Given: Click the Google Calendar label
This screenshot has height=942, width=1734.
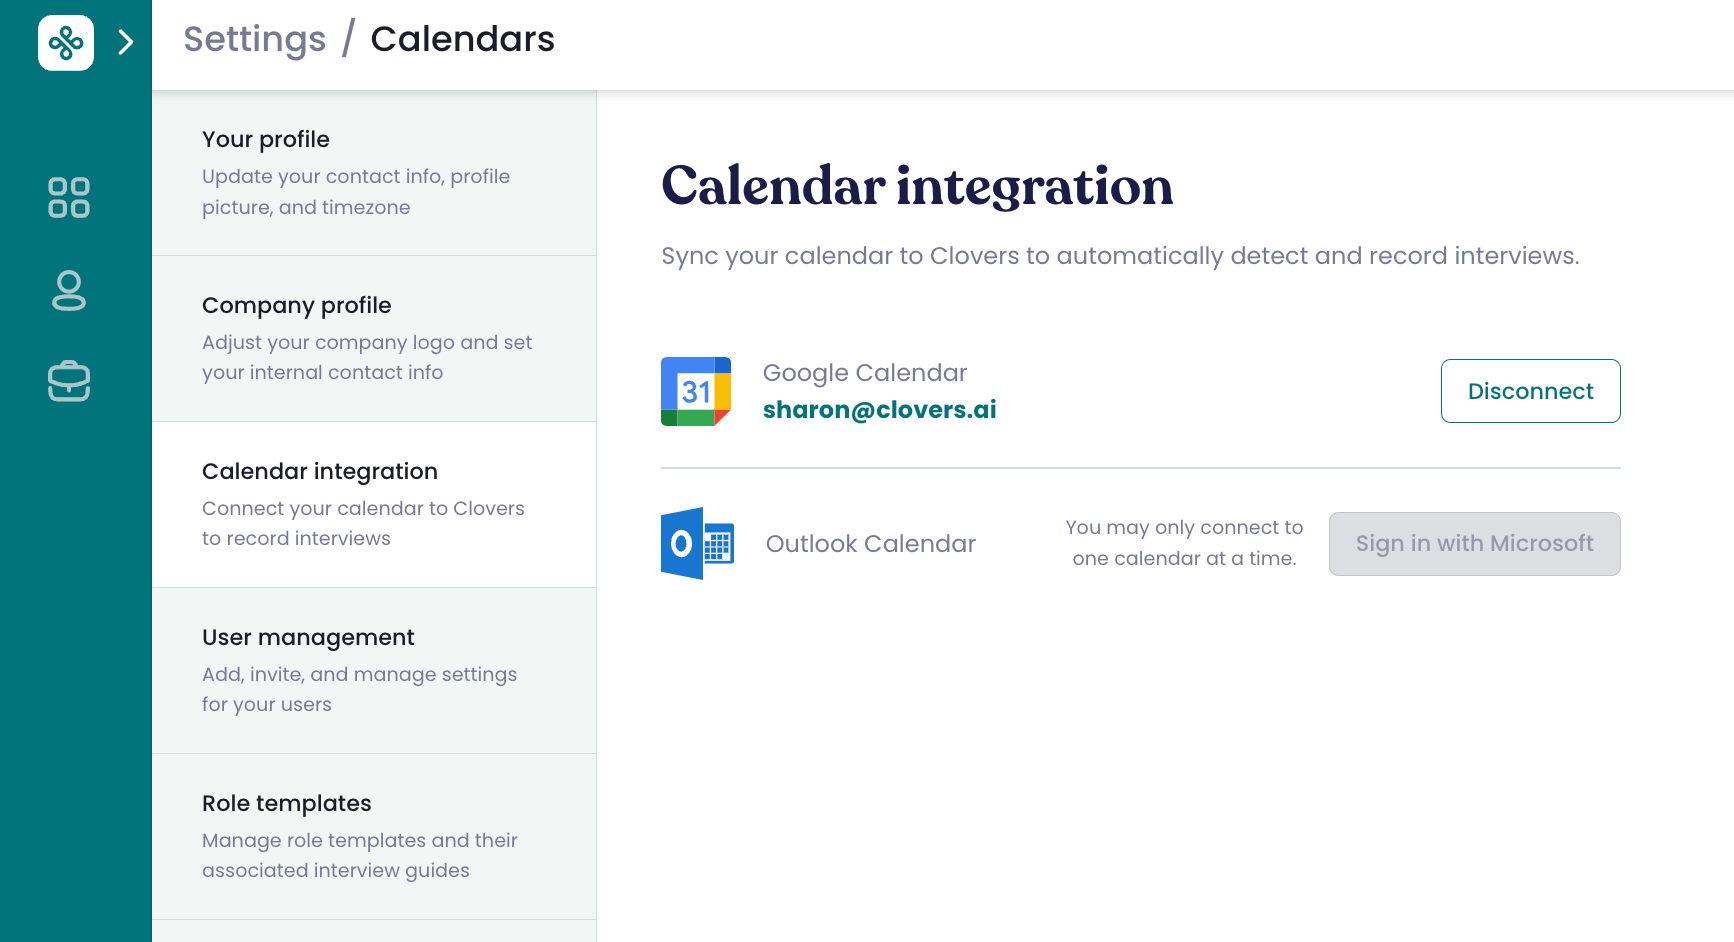Looking at the screenshot, I should pyautogui.click(x=865, y=373).
